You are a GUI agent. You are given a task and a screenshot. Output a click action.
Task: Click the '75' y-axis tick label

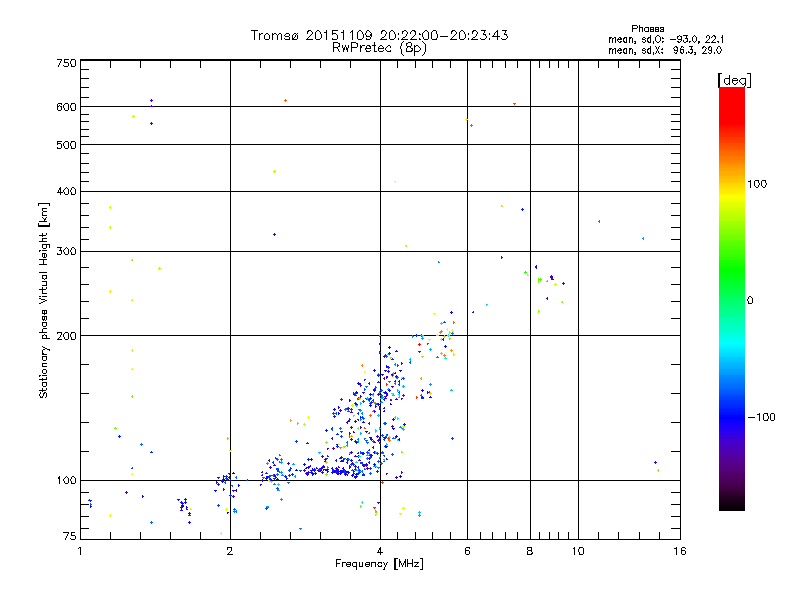click(70, 536)
